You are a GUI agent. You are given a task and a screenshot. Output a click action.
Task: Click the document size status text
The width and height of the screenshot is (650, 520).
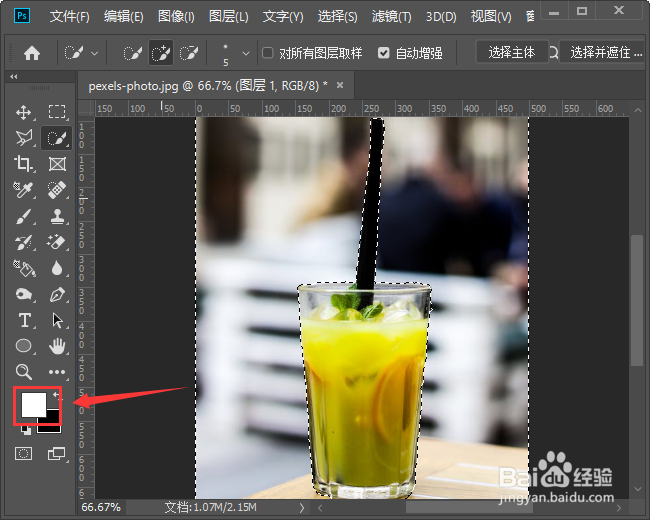[211, 507]
